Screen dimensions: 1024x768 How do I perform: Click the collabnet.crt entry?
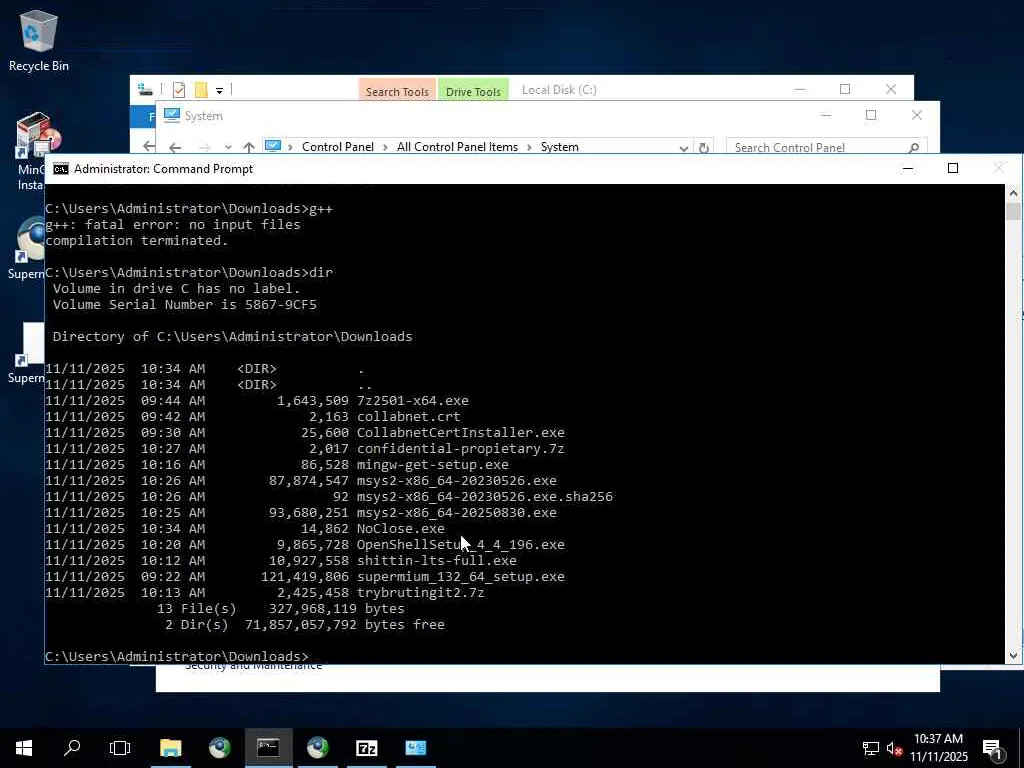(409, 417)
